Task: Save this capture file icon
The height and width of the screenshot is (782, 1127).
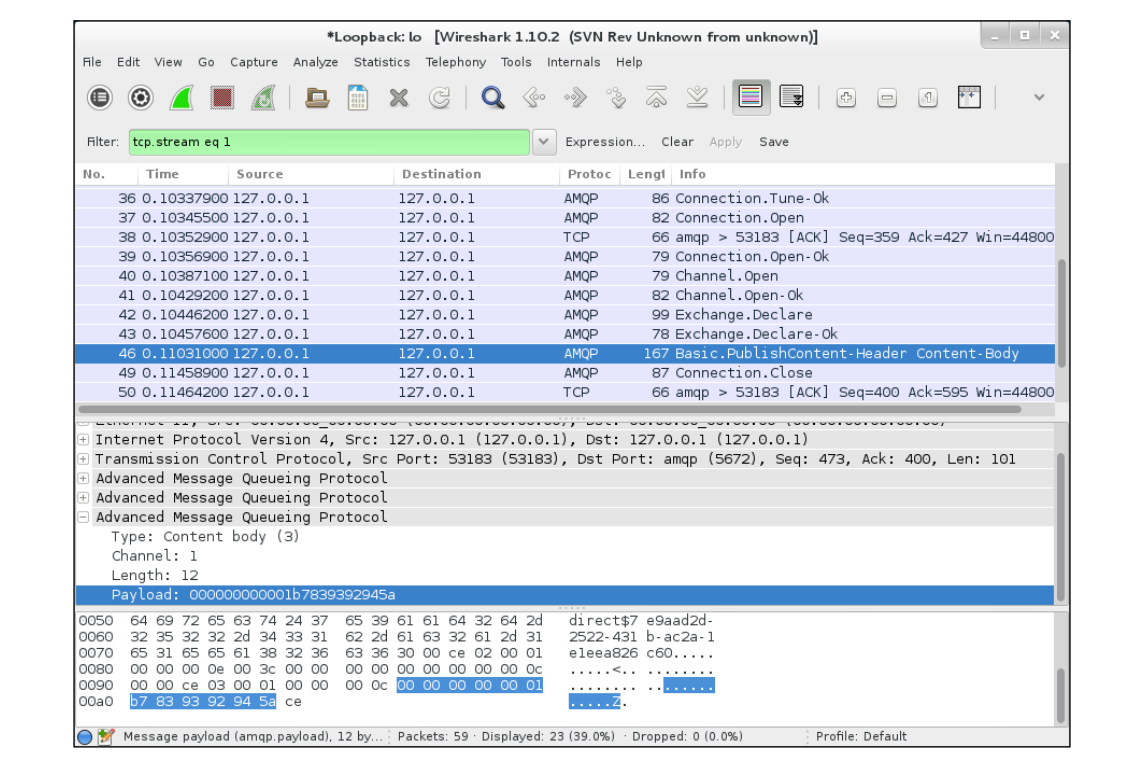Action: pos(358,97)
